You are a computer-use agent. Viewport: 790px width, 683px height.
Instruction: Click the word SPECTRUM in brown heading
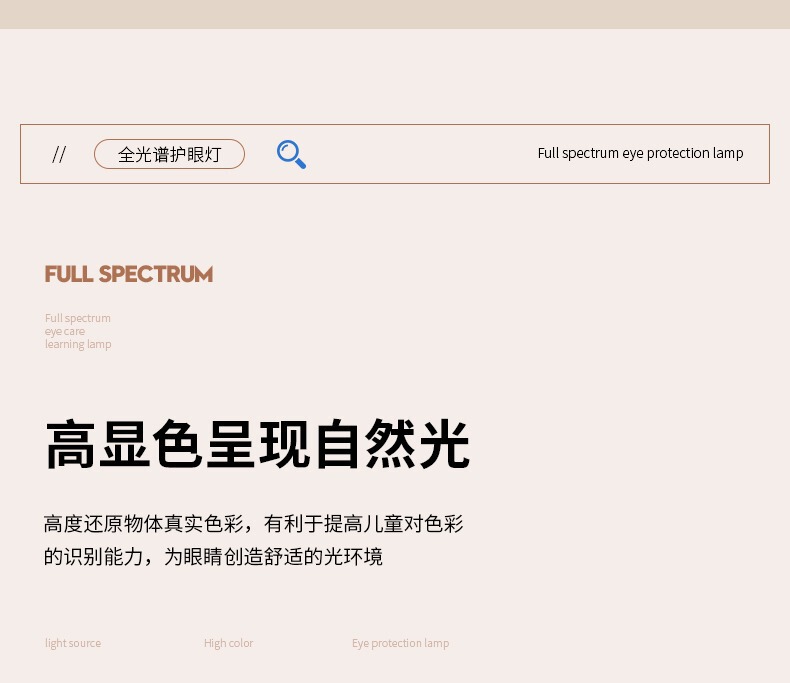(156, 274)
